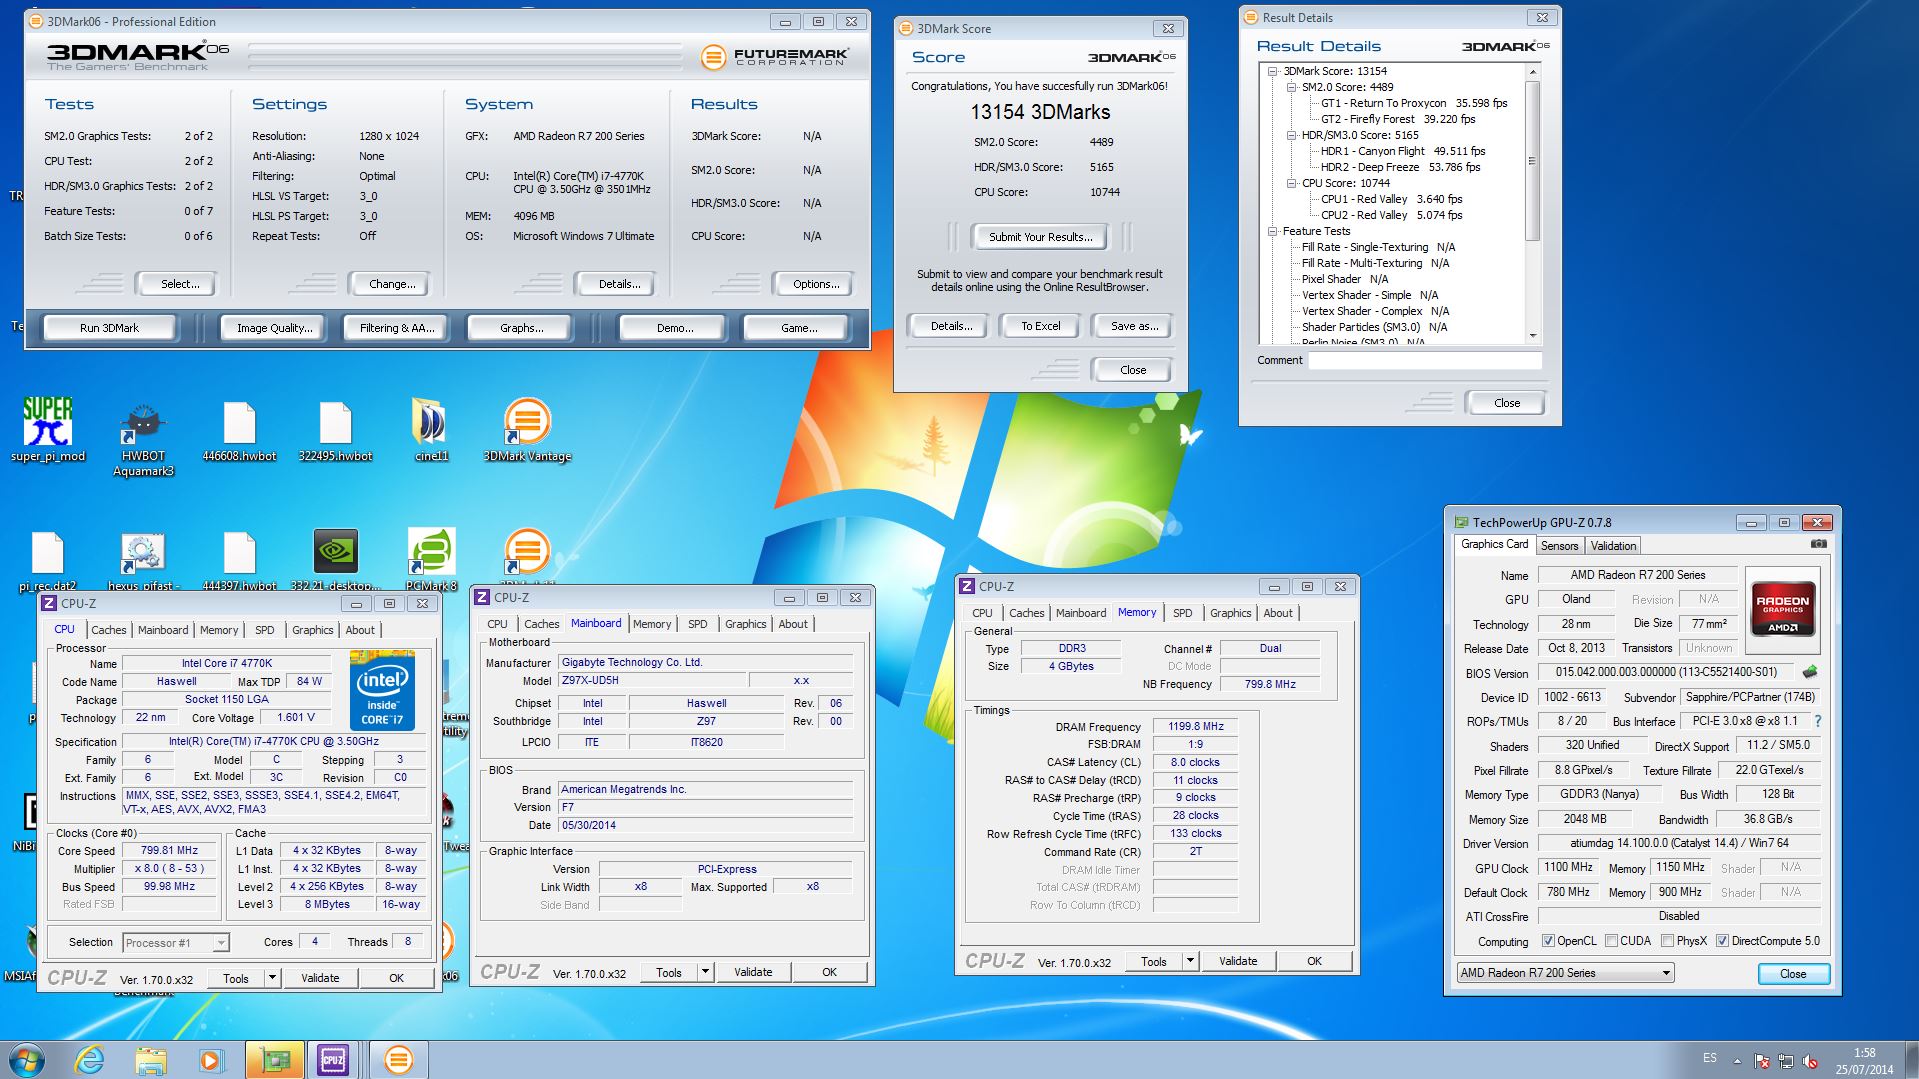This screenshot has width=1919, height=1079.
Task: Click the Save as button in Score window
Action: pyautogui.click(x=1134, y=326)
